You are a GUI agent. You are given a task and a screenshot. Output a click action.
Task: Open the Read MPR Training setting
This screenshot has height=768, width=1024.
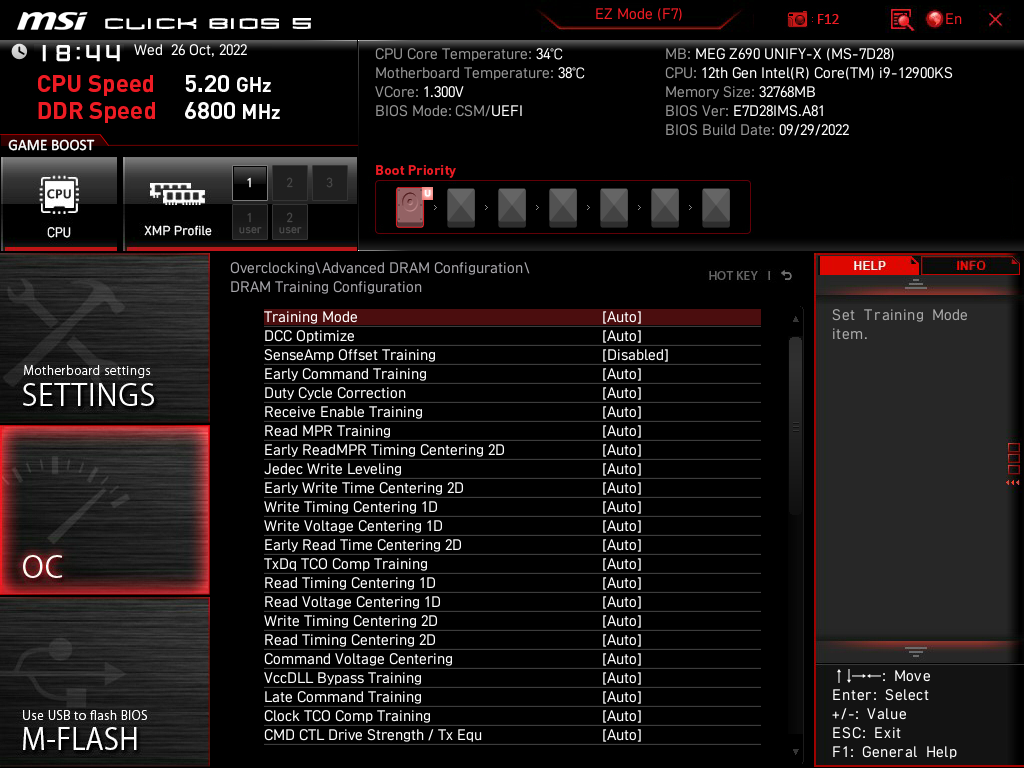512,431
